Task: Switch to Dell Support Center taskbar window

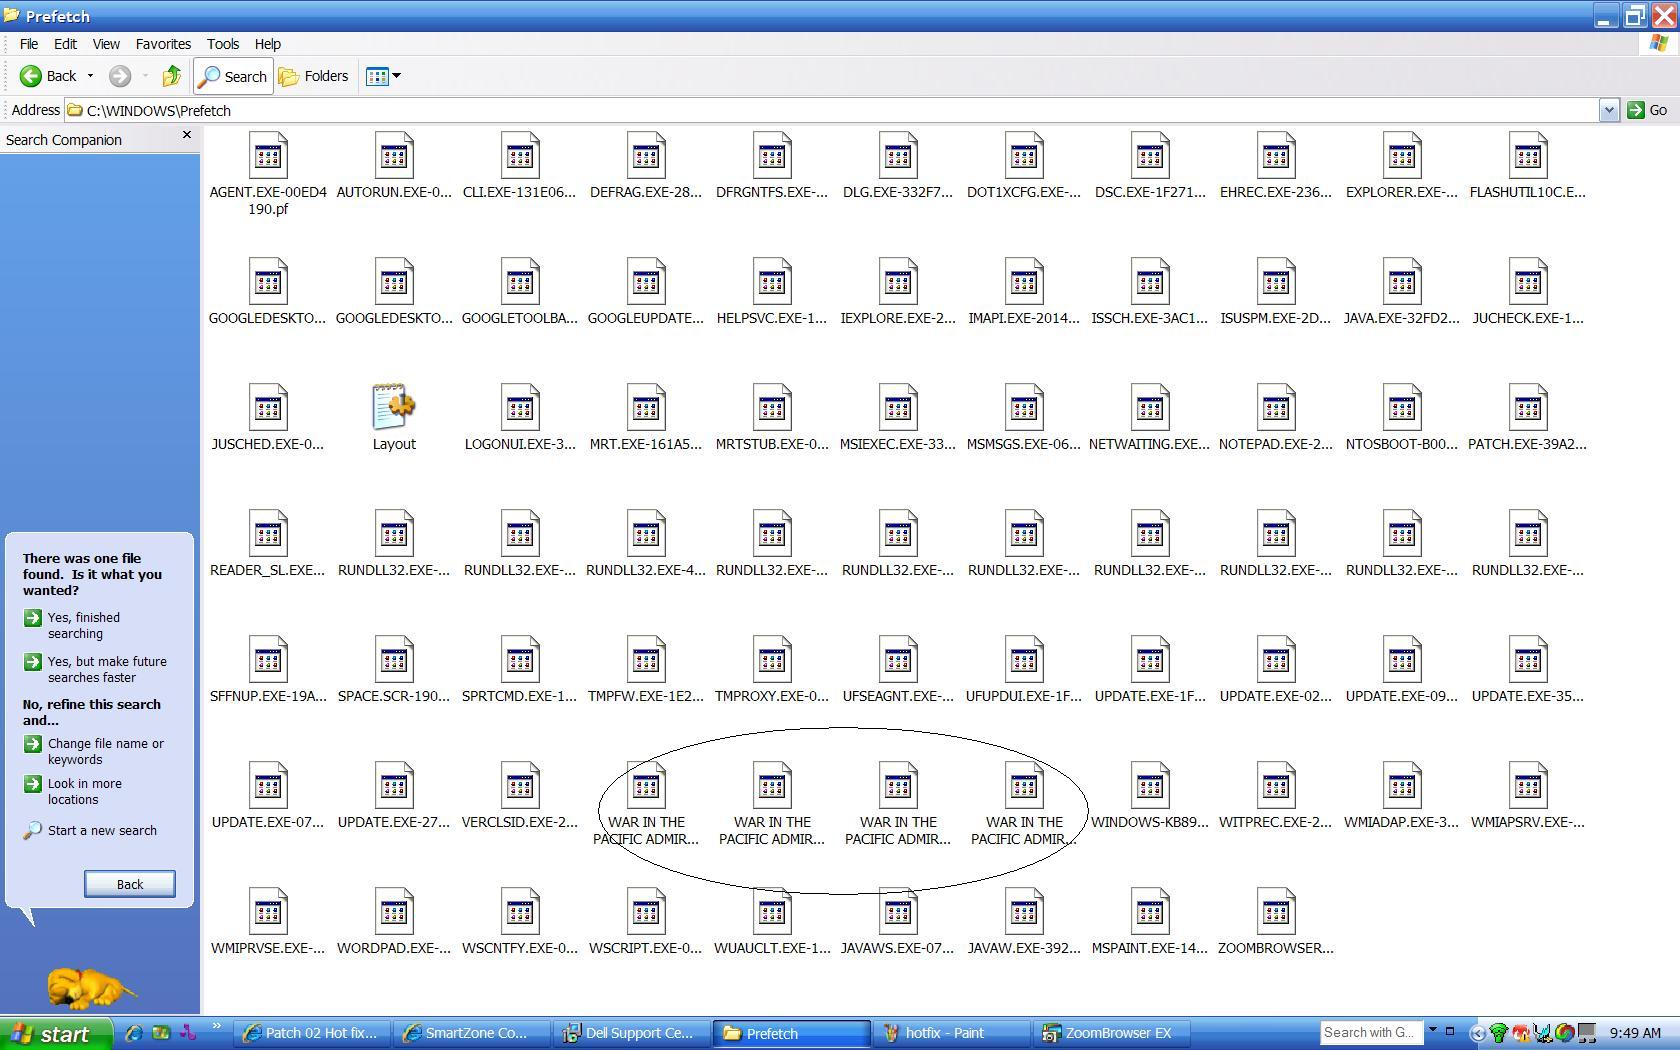Action: (x=632, y=1033)
